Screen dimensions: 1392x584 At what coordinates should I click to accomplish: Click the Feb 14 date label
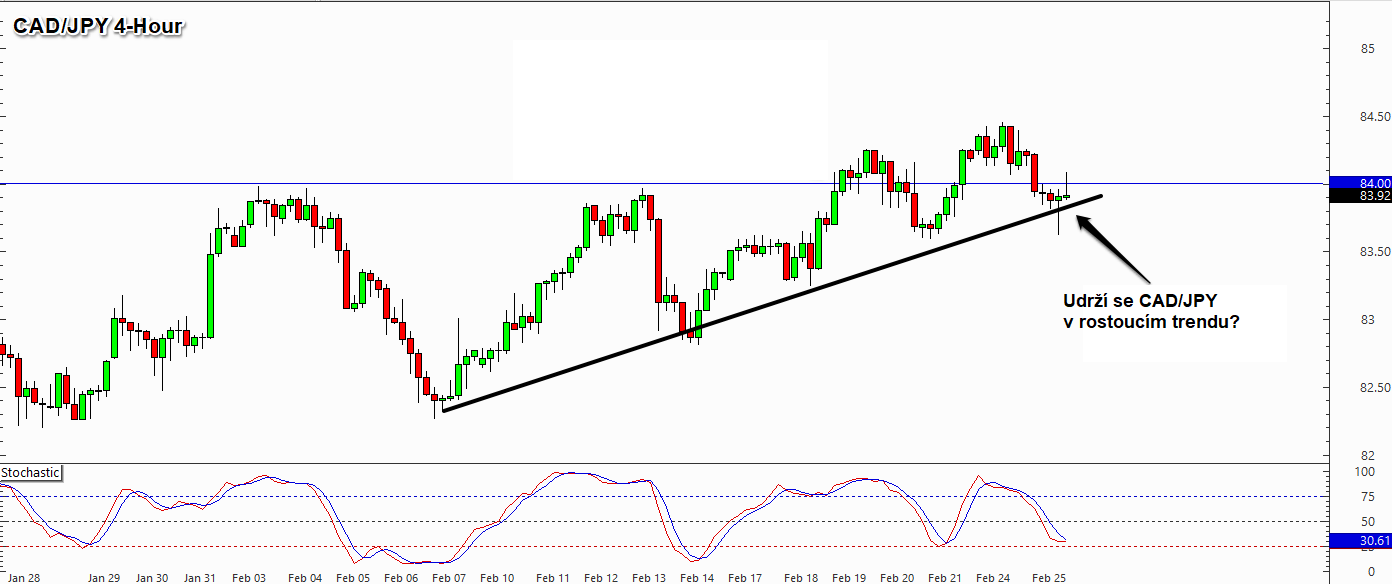[x=697, y=578]
